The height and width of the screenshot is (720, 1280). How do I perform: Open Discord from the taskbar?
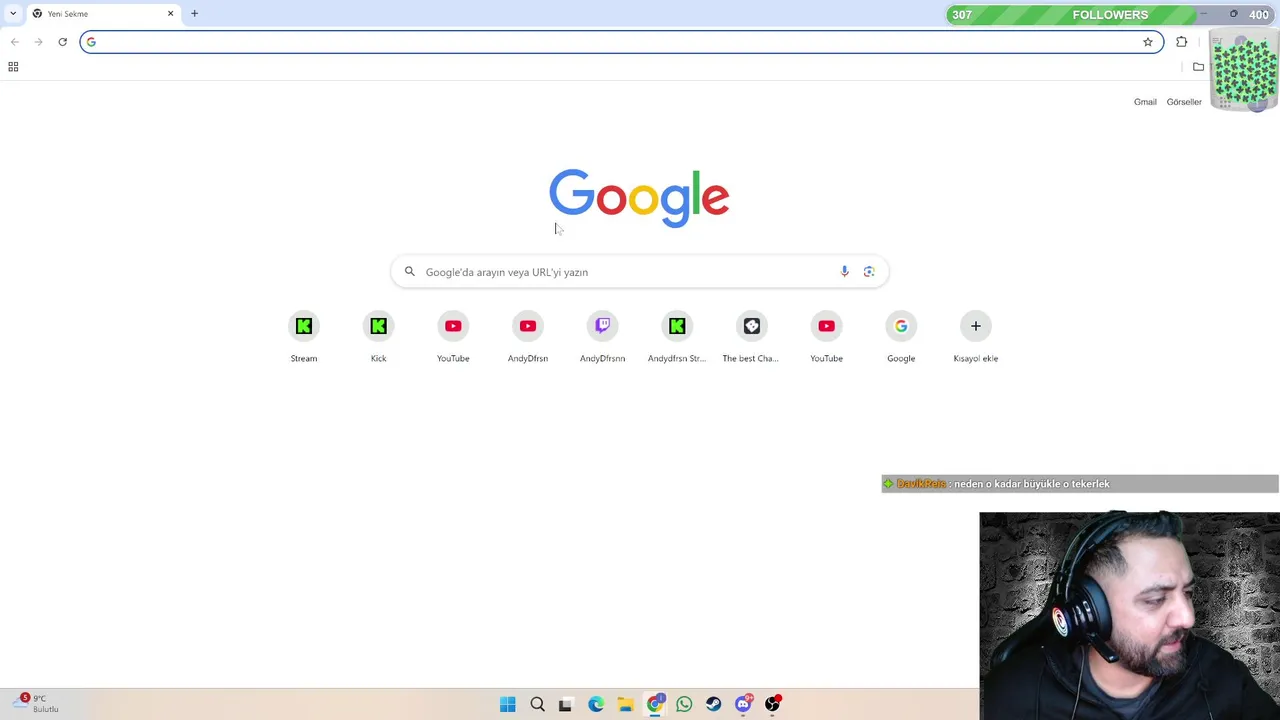pyautogui.click(x=743, y=704)
